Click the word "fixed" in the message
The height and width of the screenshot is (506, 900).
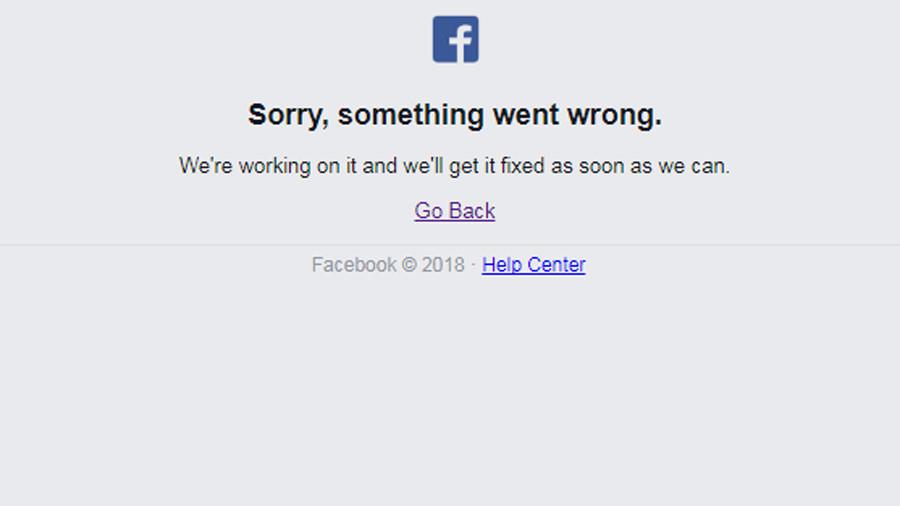tap(522, 166)
